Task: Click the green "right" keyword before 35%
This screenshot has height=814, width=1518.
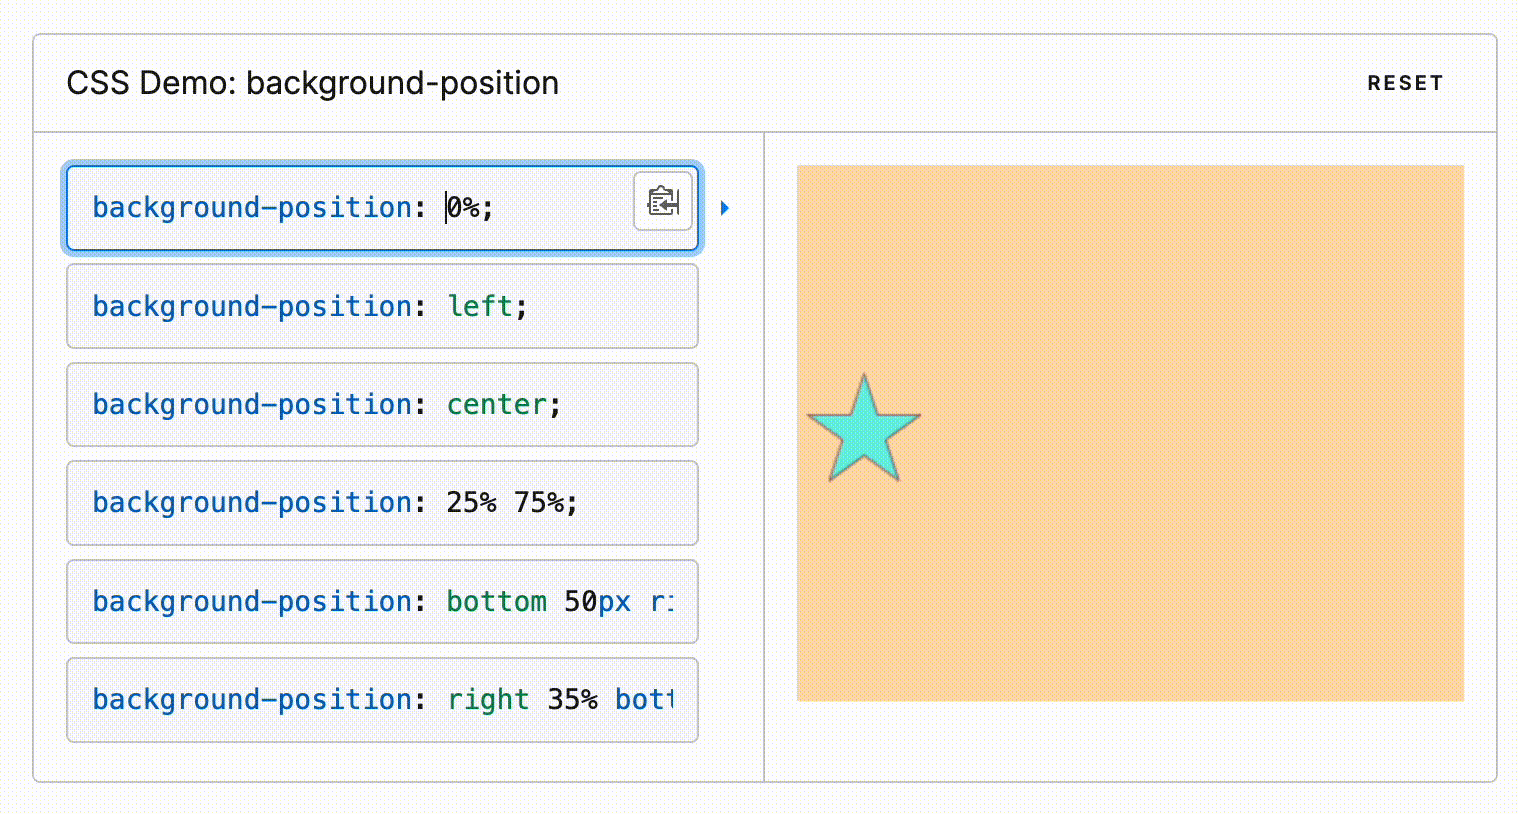Action: click(488, 700)
